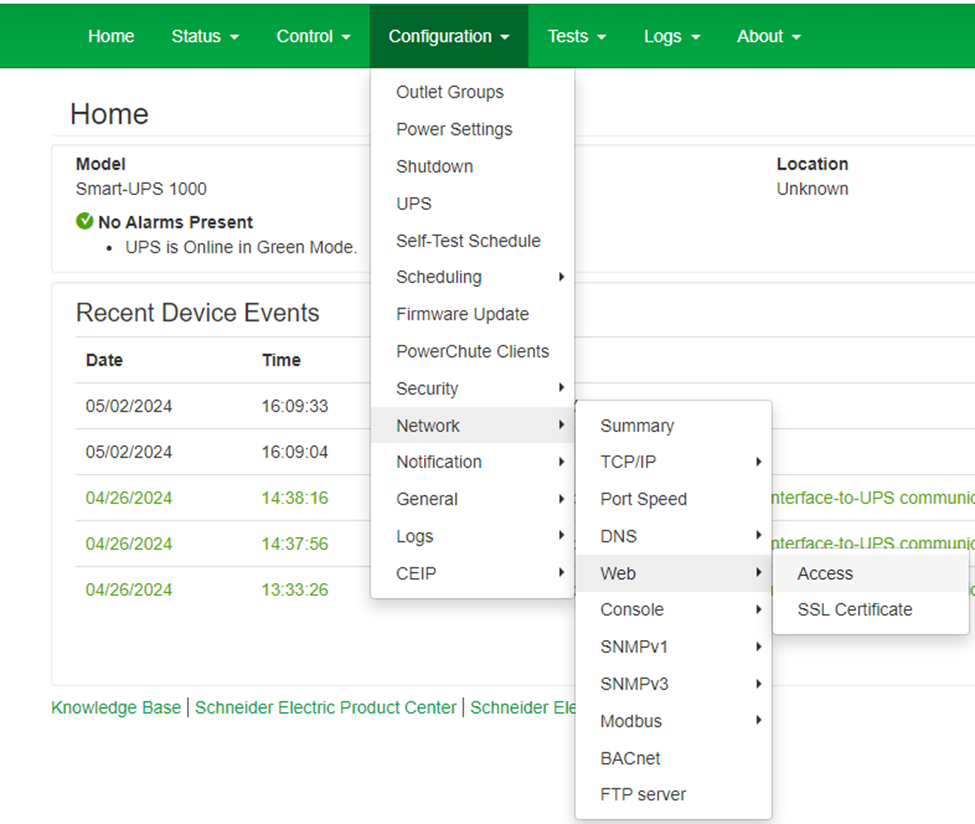Expand the TCP/IP submenu

click(673, 462)
